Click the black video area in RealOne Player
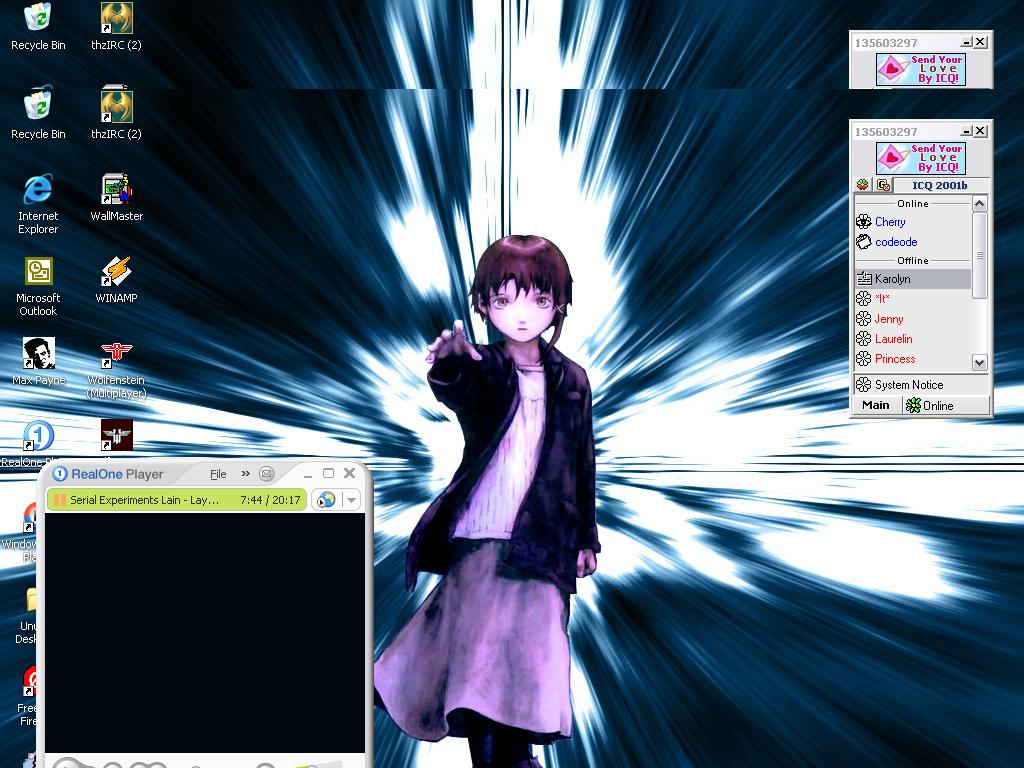This screenshot has width=1024, height=768. pos(205,633)
